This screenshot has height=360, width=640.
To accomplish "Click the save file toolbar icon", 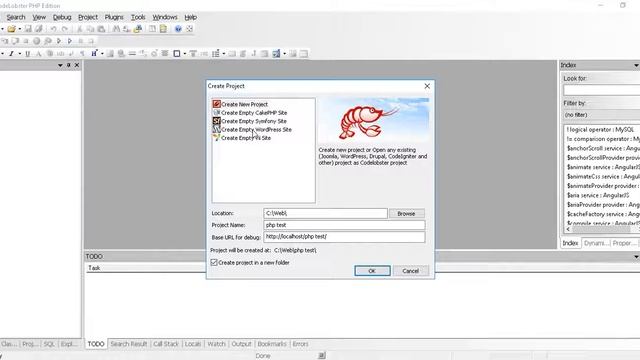I will click(28, 29).
